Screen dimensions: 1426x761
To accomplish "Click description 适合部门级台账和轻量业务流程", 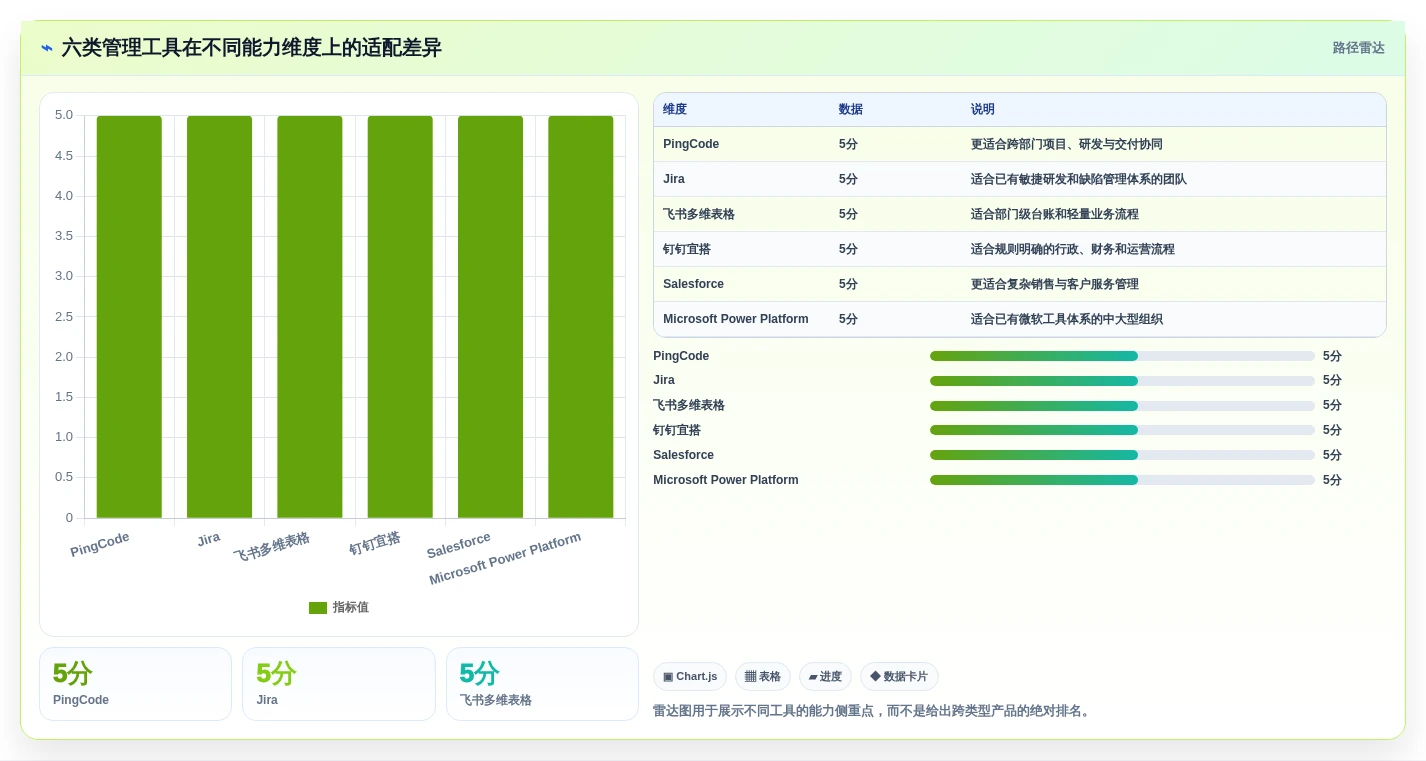I will [x=1055, y=214].
